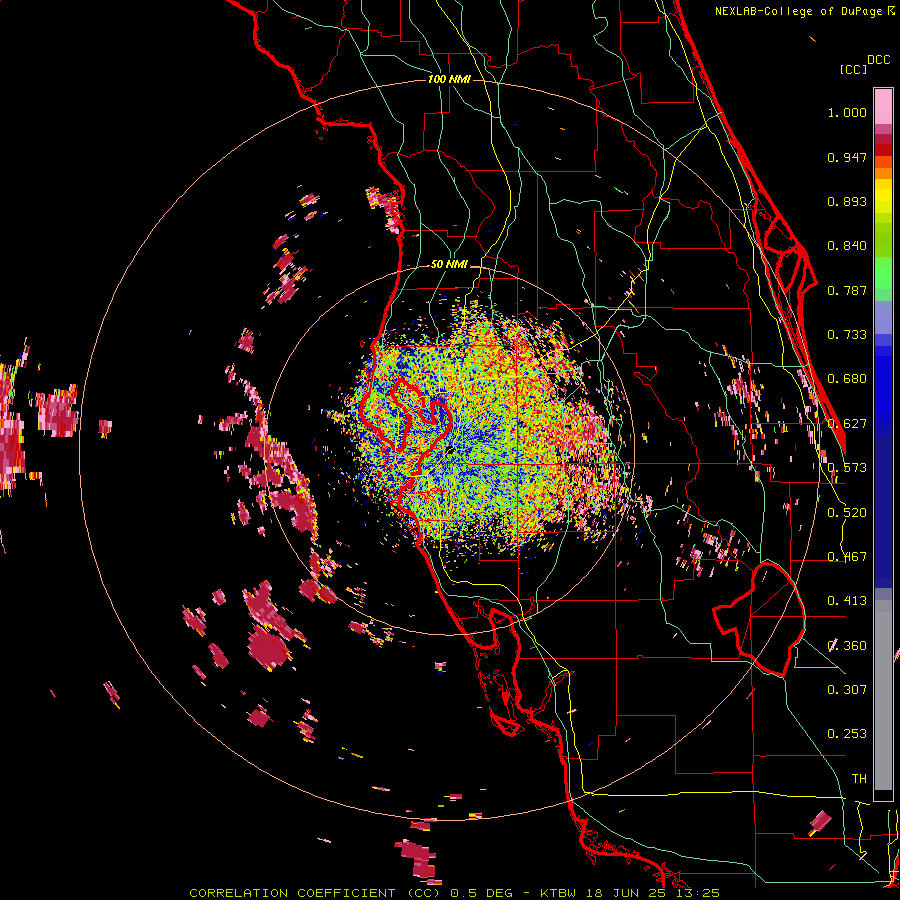The image size is (900, 900).
Task: Click the TH threshold label on the legend
Action: (x=859, y=779)
